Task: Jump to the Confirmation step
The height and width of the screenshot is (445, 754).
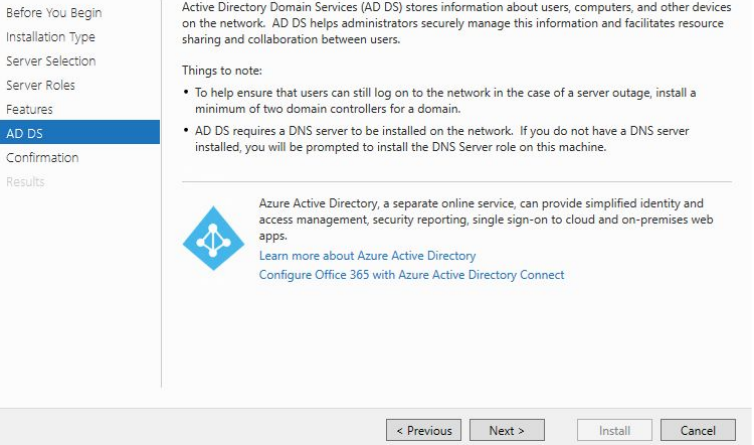Action: [42, 157]
